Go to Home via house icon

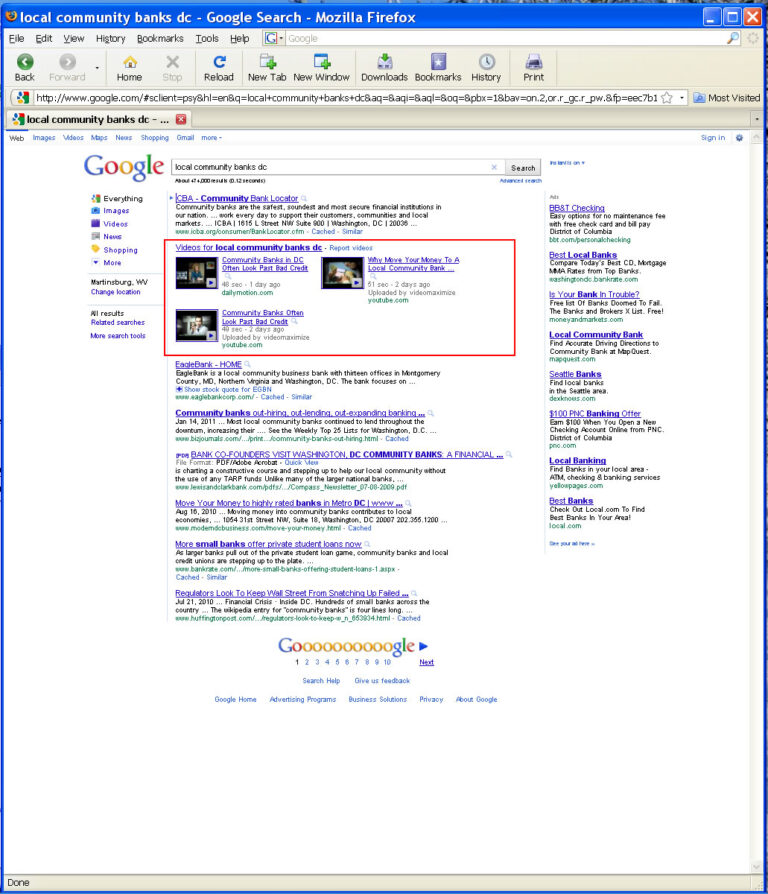(x=130, y=62)
